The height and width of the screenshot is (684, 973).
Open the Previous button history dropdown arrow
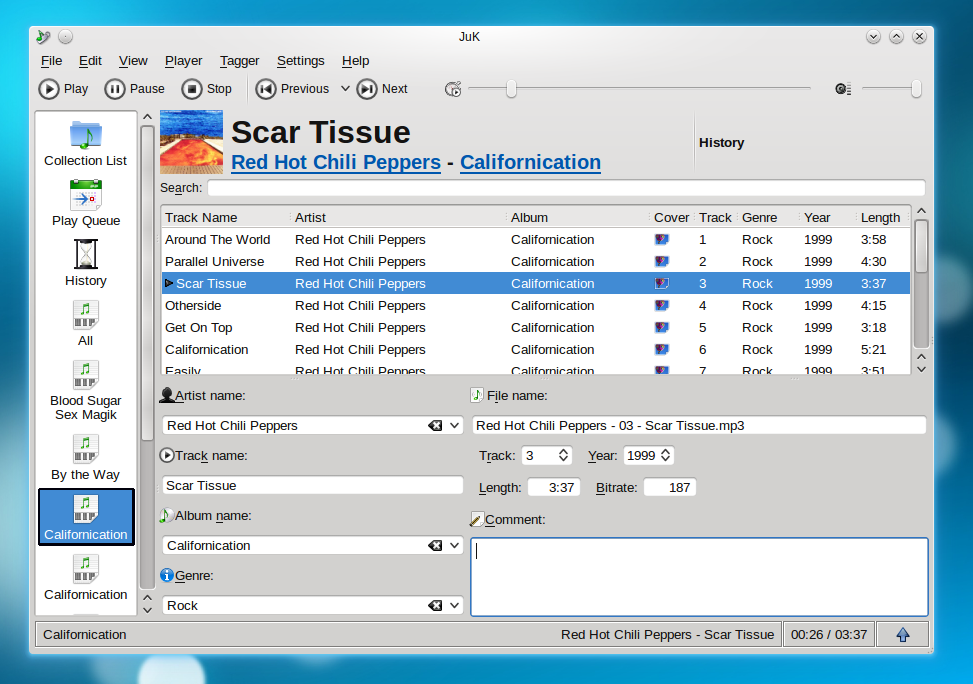pyautogui.click(x=345, y=89)
